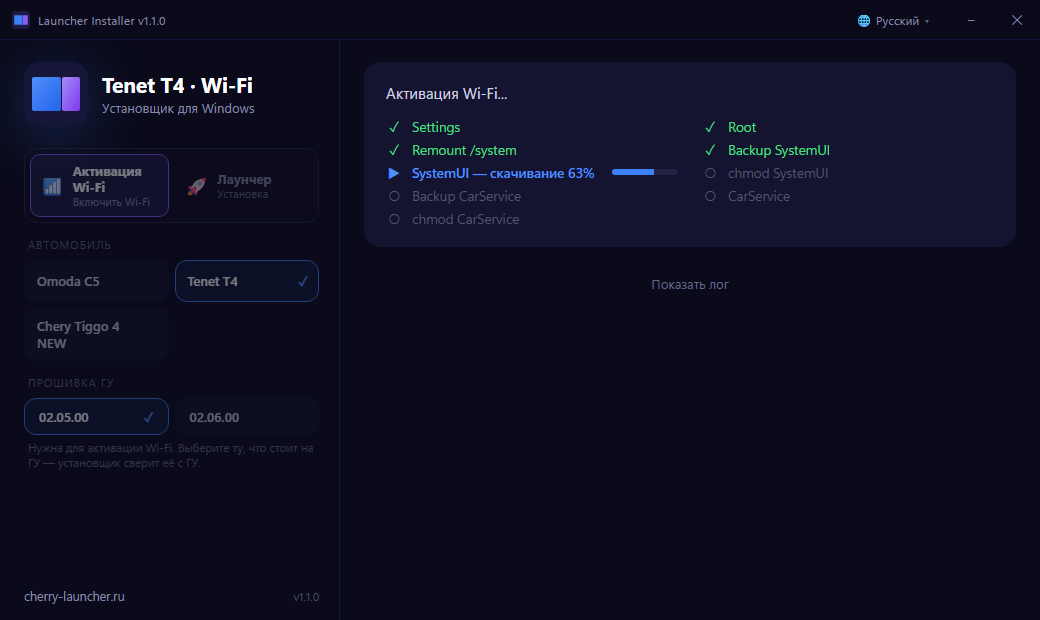Click the v1.1.0 version label in the sidebar footer
The width and height of the screenshot is (1040, 620).
(306, 597)
